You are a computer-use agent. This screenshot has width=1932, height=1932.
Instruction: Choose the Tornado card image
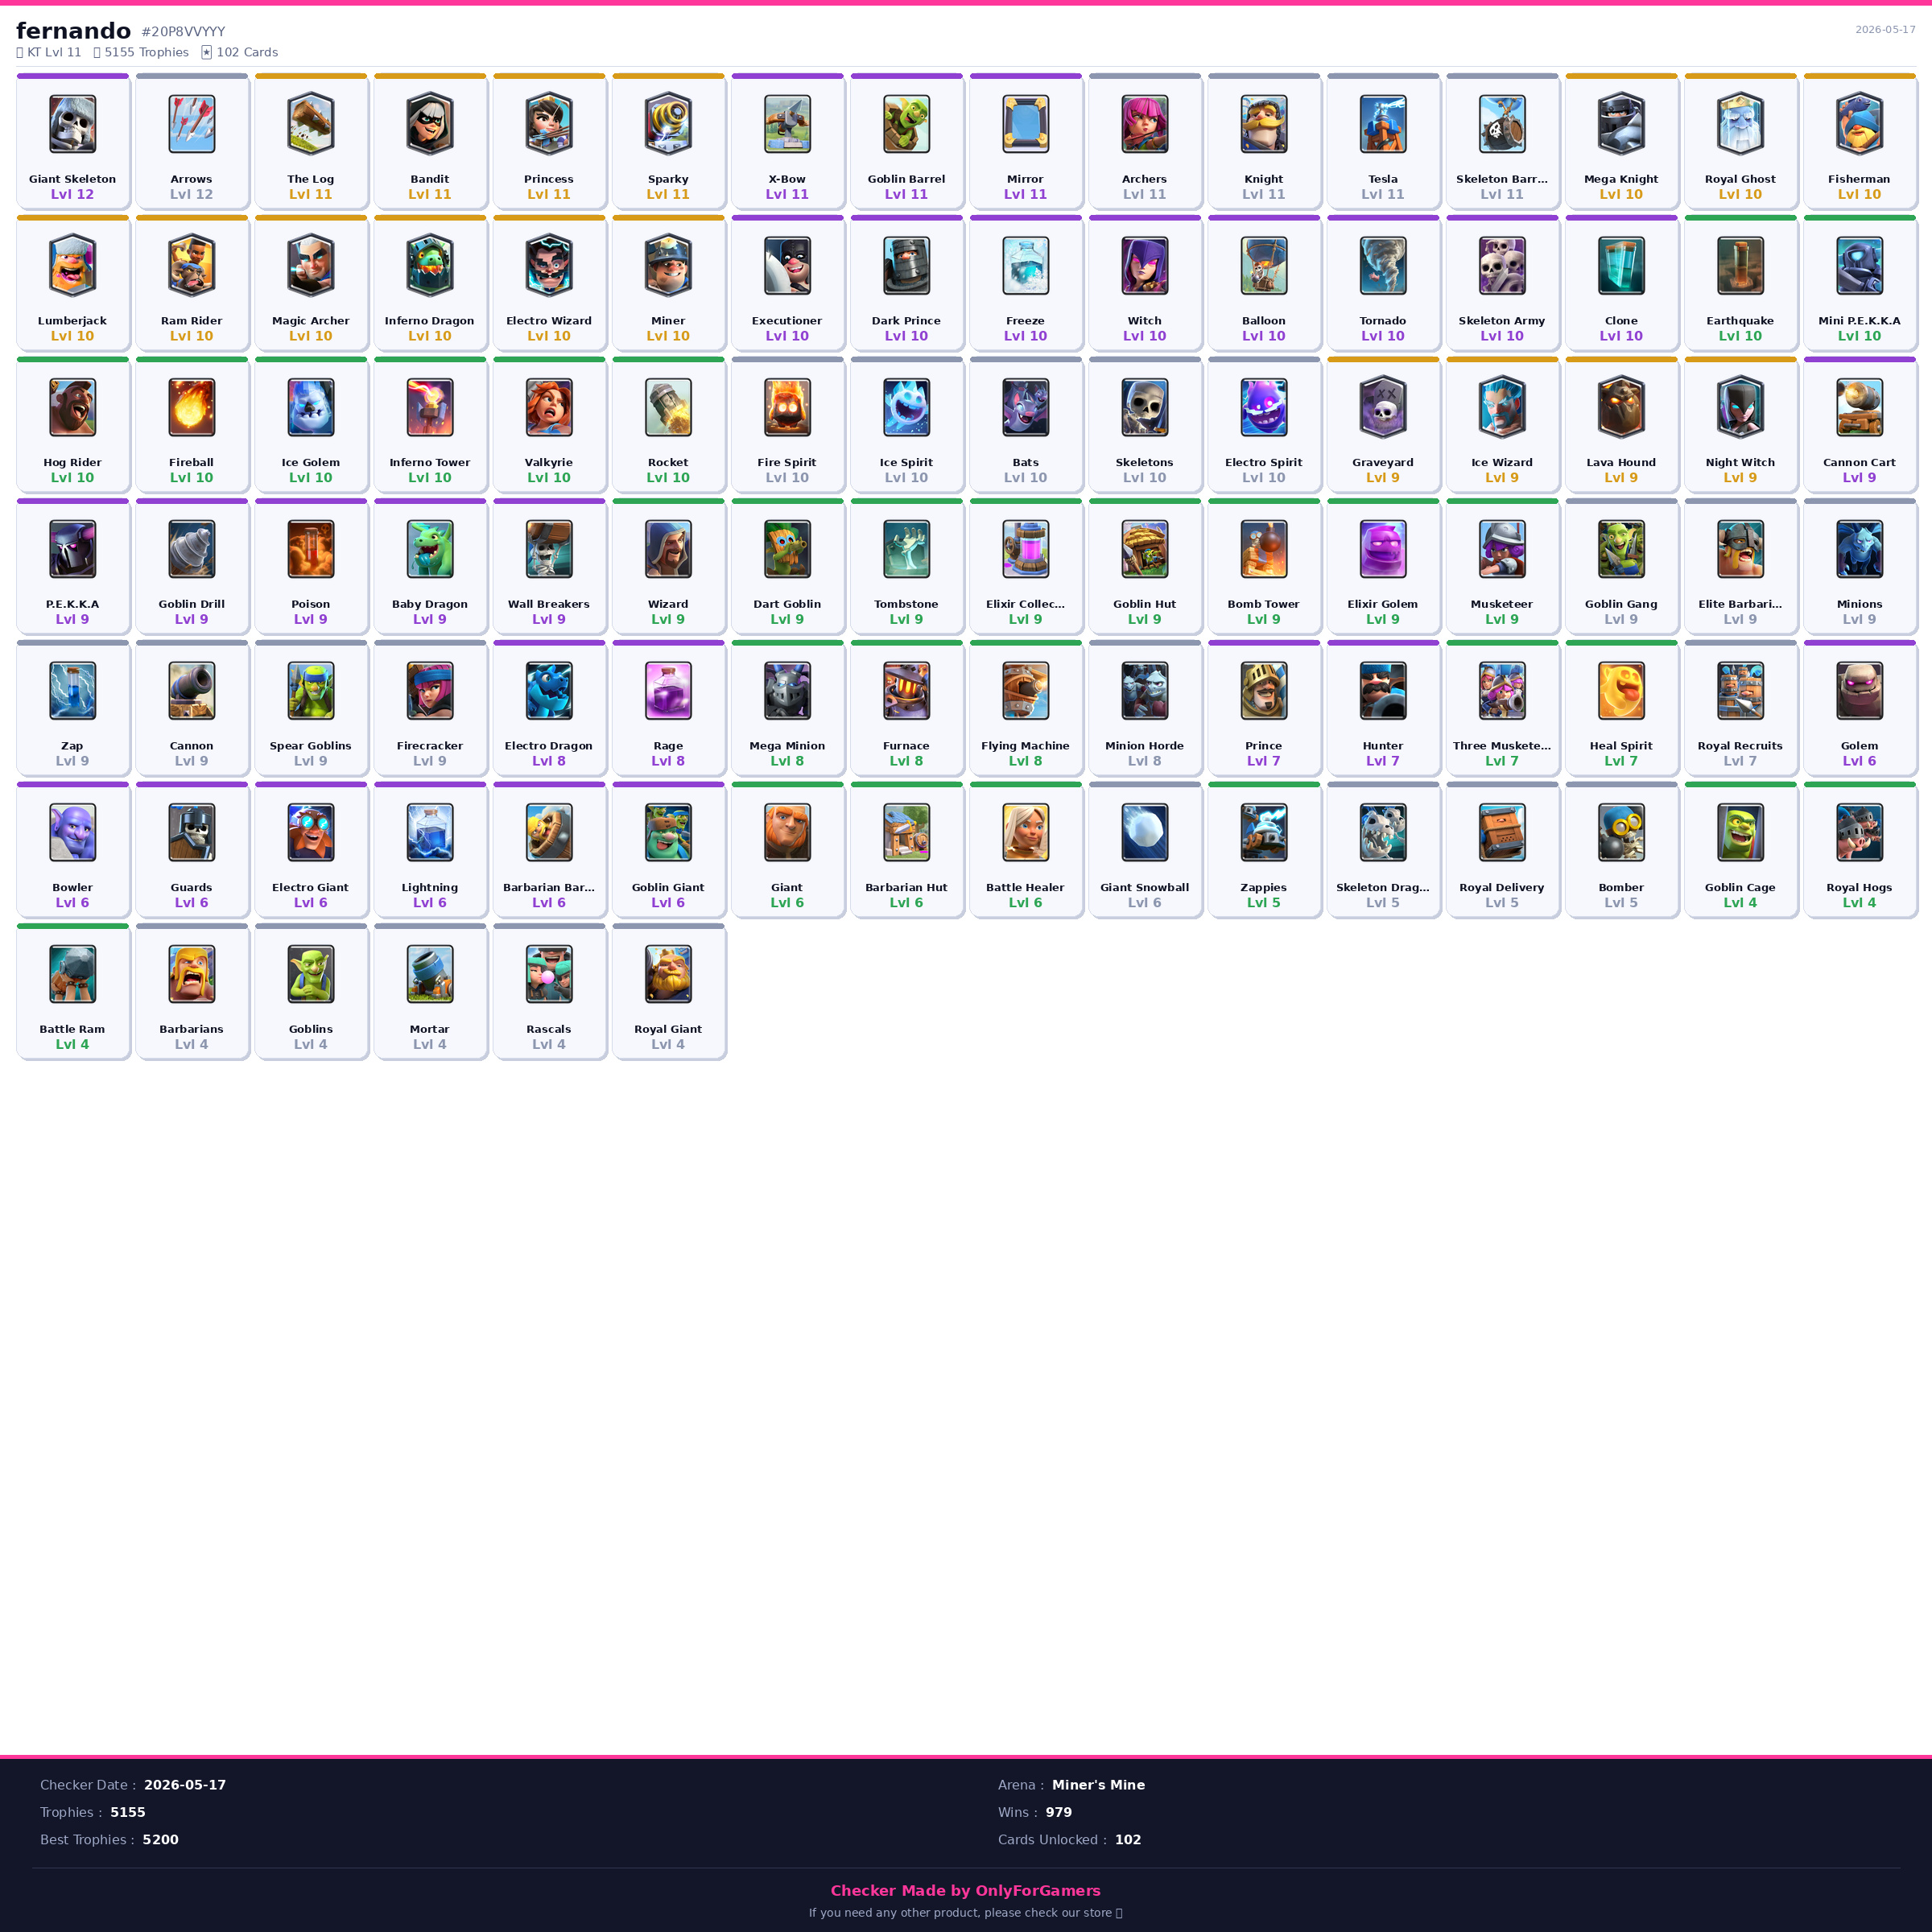tap(1383, 266)
